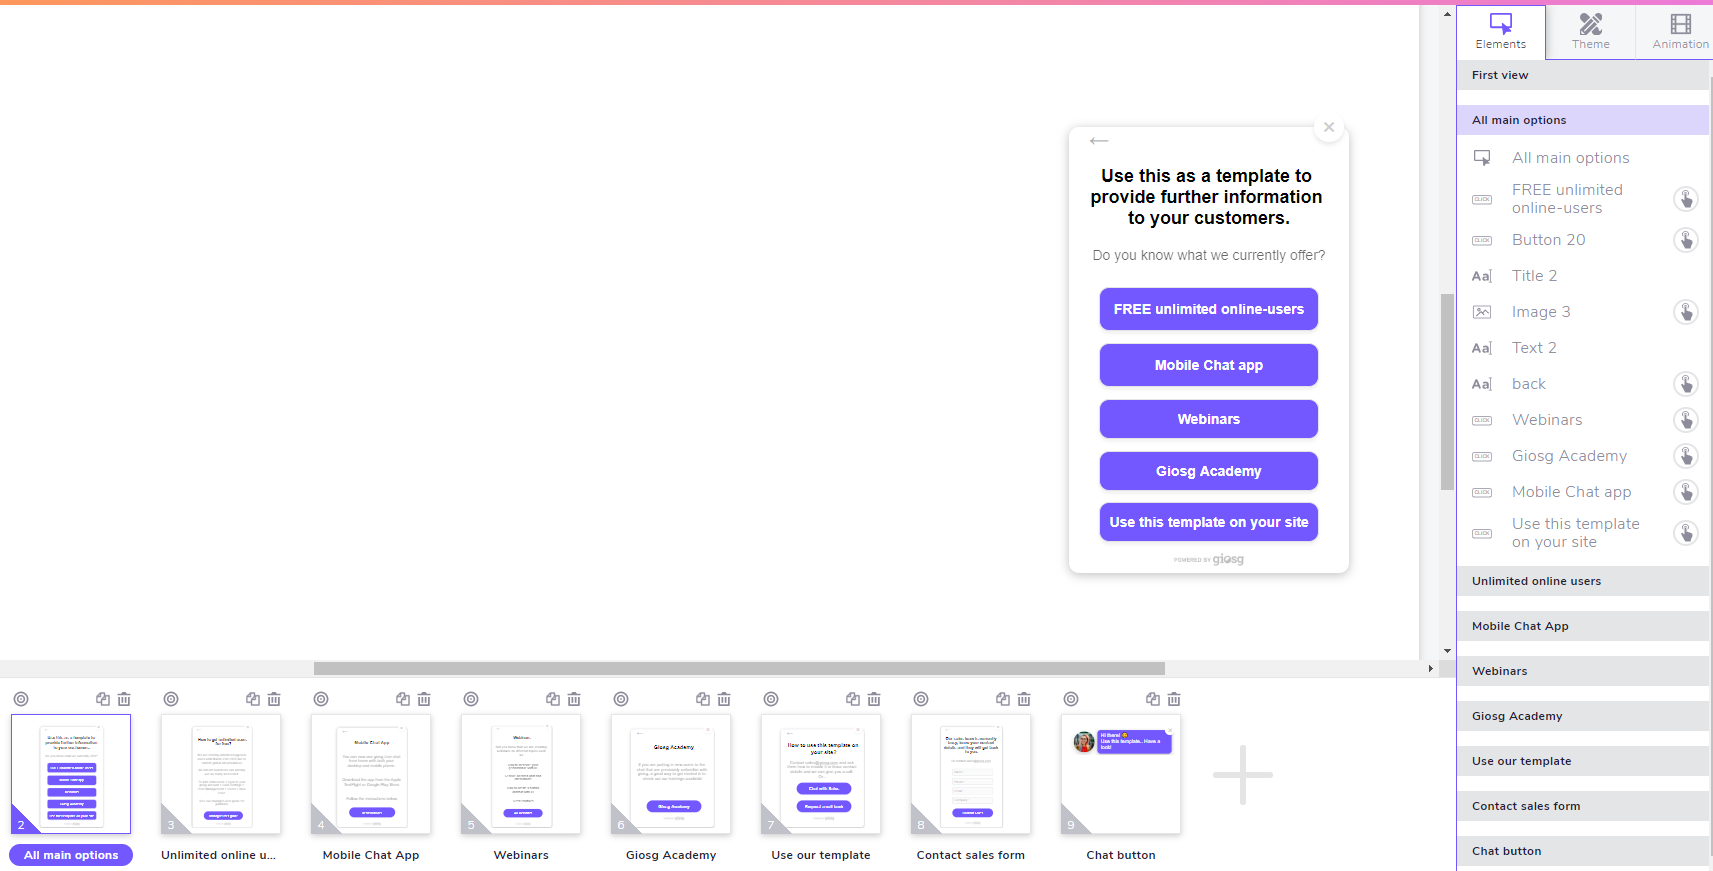Click the Webinars button in preview

1208,419
